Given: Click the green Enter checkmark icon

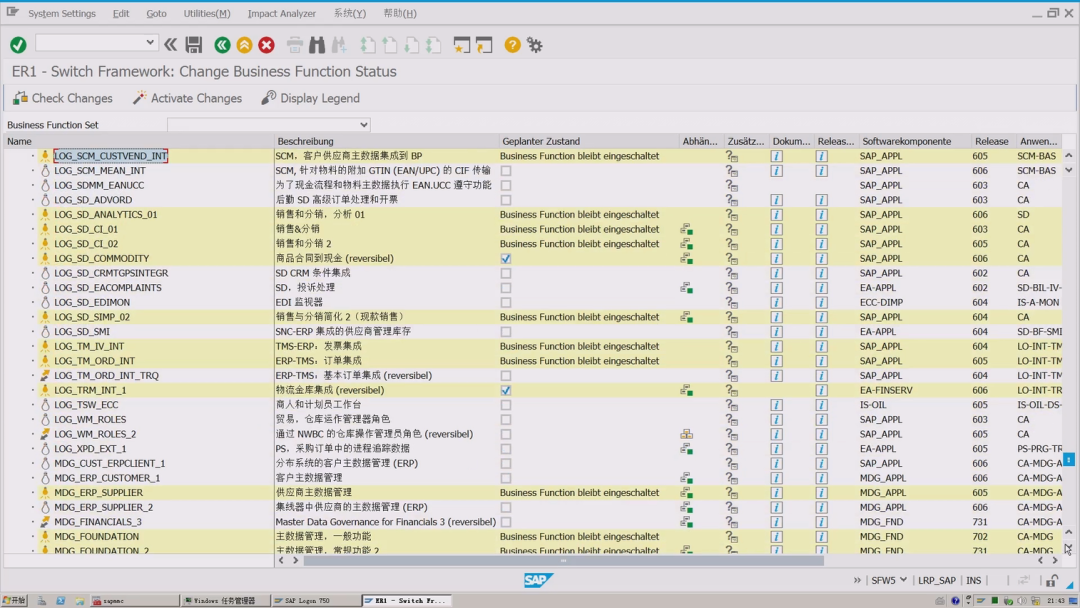Looking at the screenshot, I should click(18, 45).
